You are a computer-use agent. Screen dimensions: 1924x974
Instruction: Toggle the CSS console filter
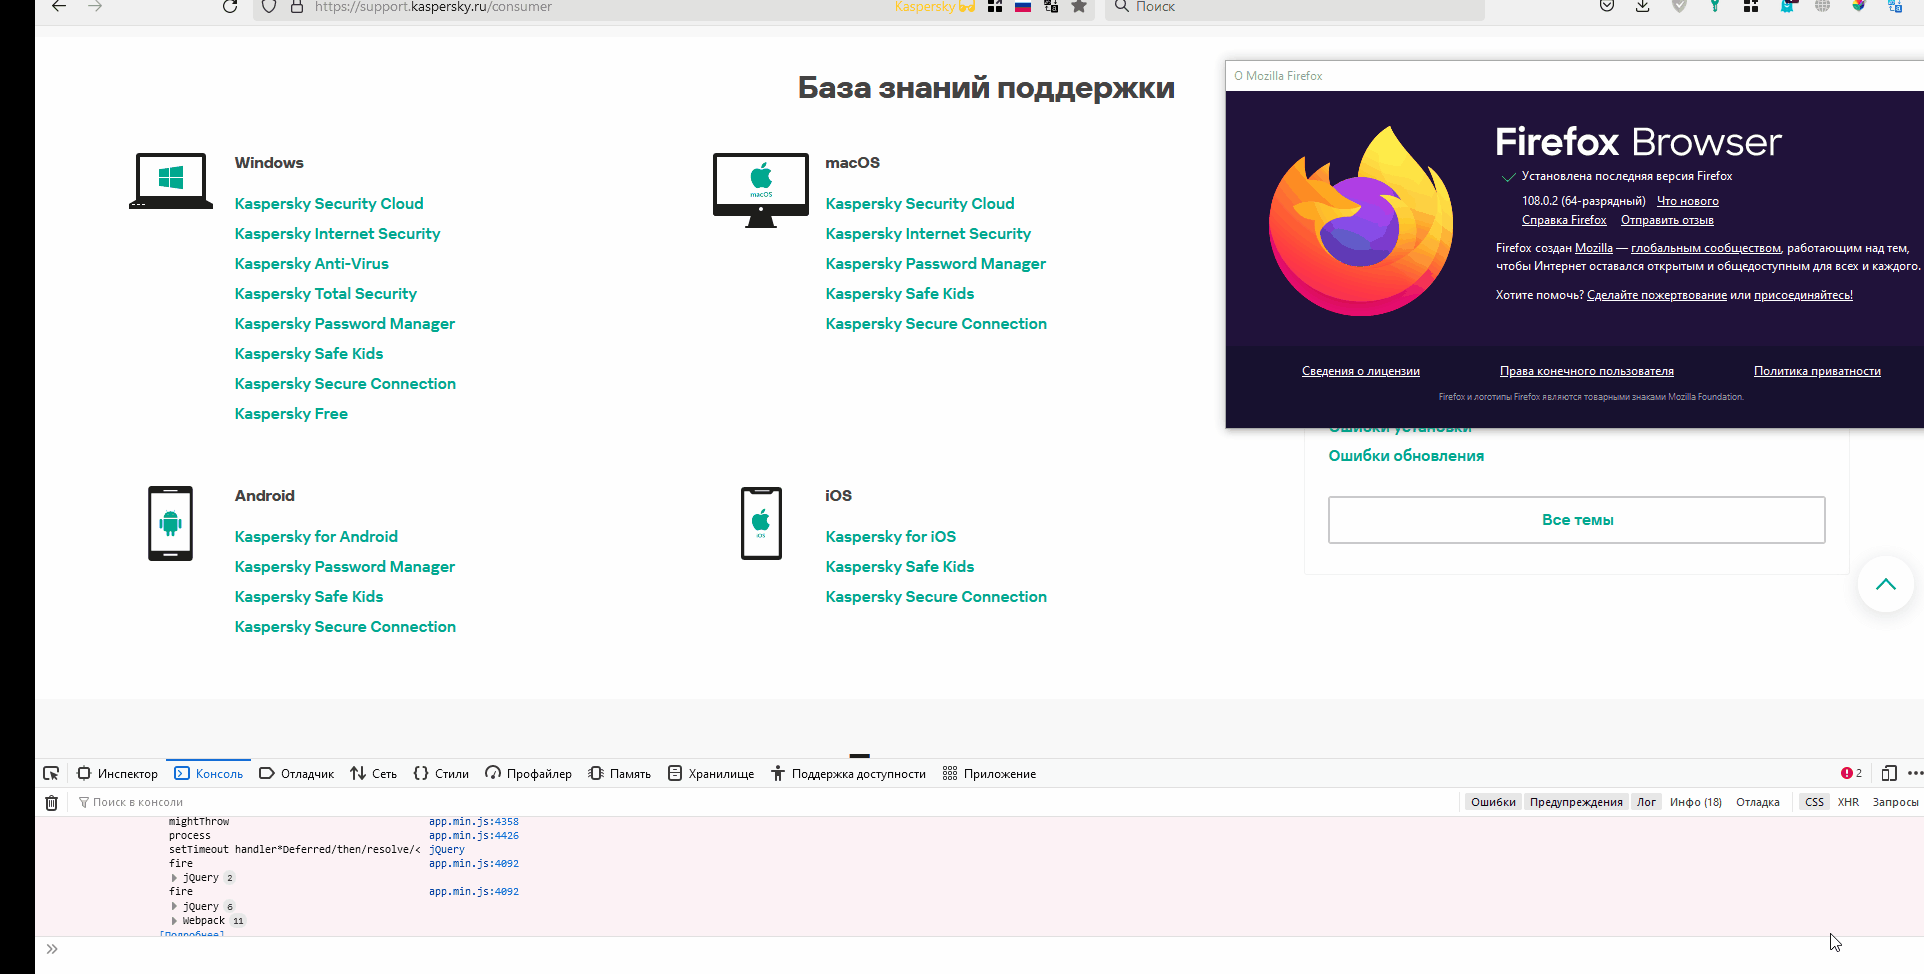tap(1814, 802)
